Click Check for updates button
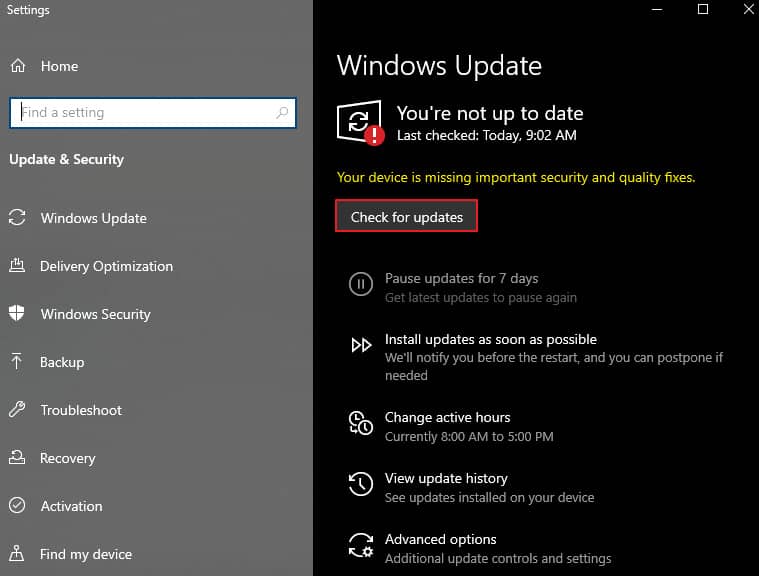This screenshot has width=759, height=576. pos(407,216)
